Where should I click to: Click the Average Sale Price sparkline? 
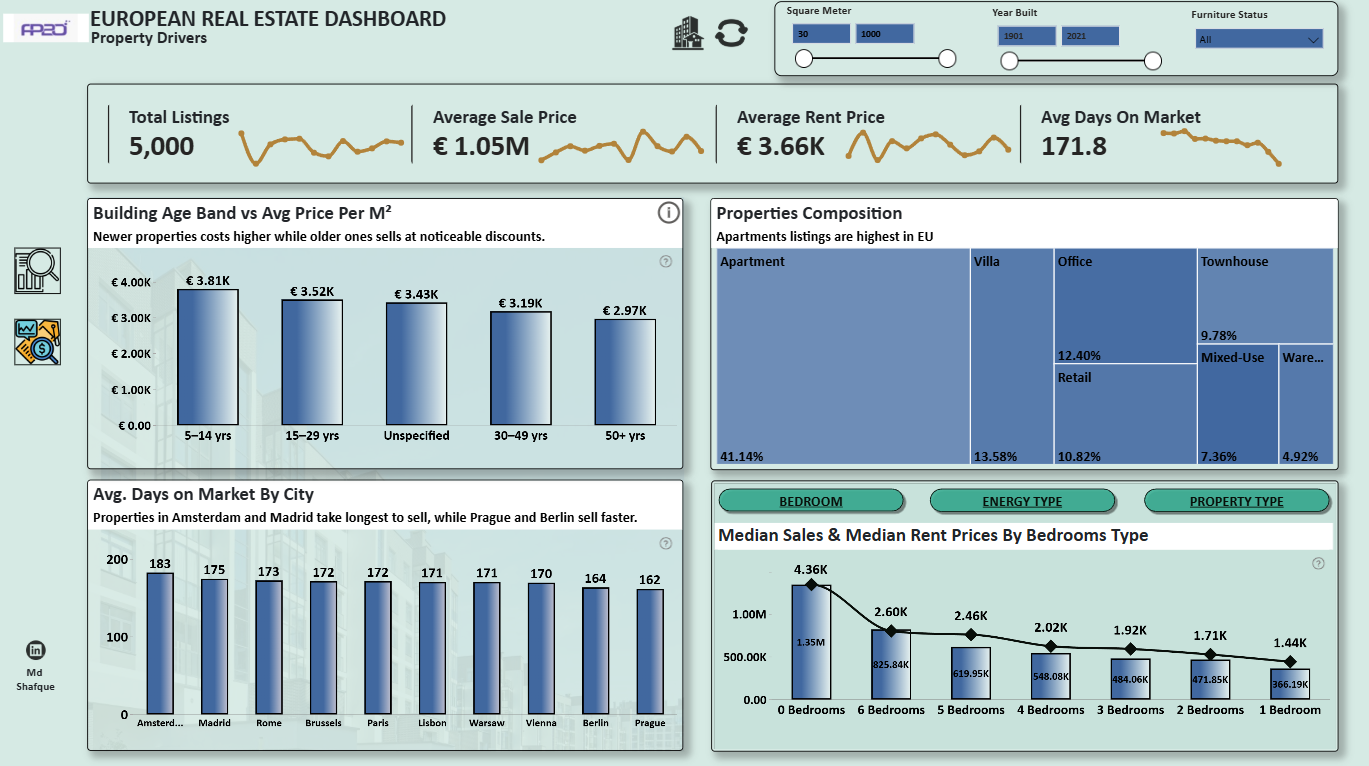(621, 146)
